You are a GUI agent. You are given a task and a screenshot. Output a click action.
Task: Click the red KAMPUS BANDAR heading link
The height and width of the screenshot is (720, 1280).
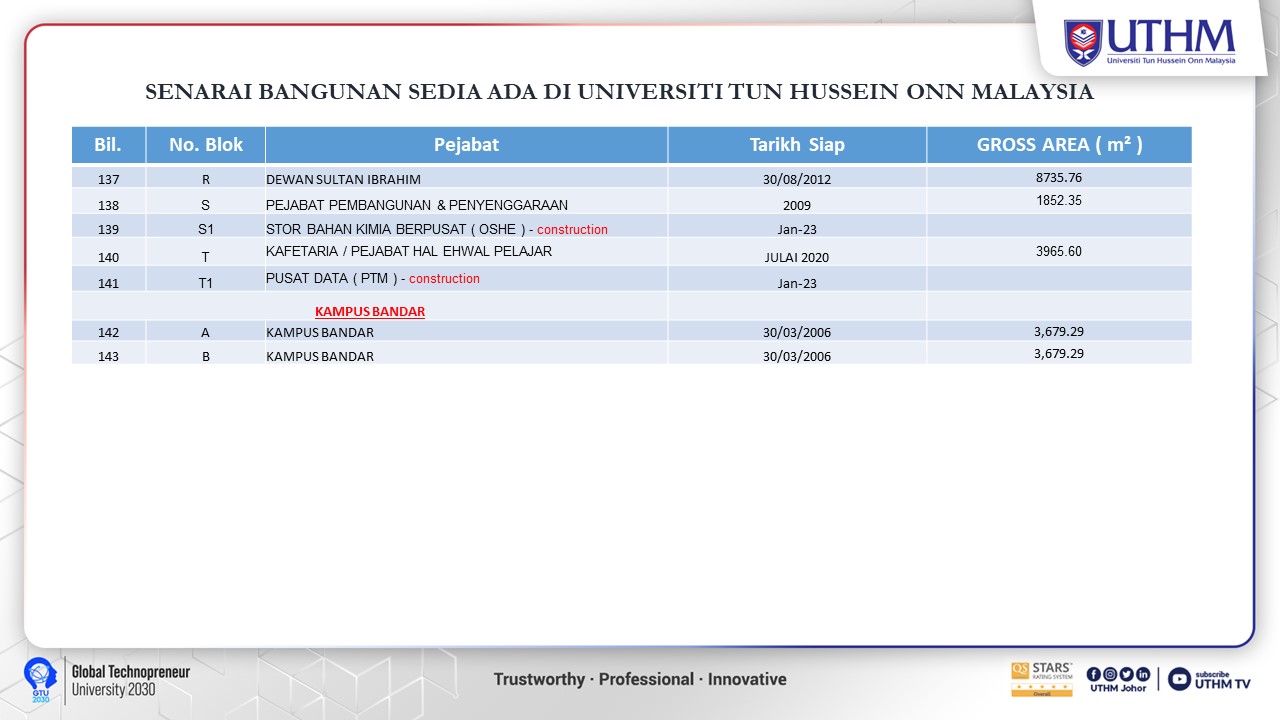tap(370, 311)
